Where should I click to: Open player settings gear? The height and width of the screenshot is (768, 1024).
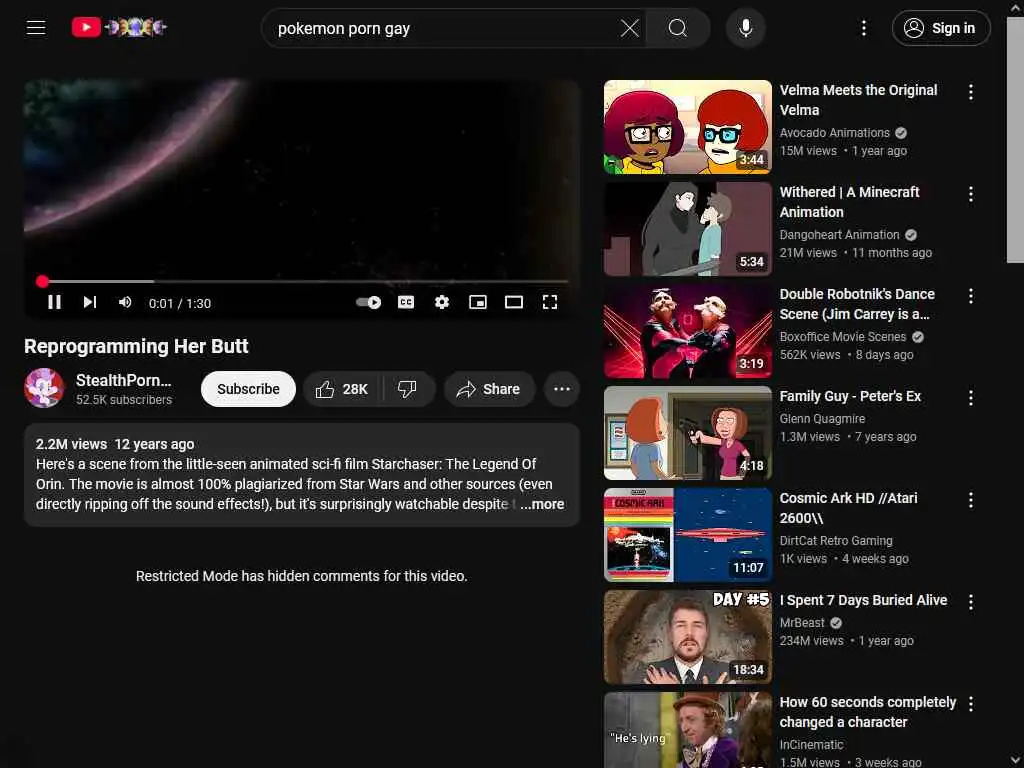point(441,302)
